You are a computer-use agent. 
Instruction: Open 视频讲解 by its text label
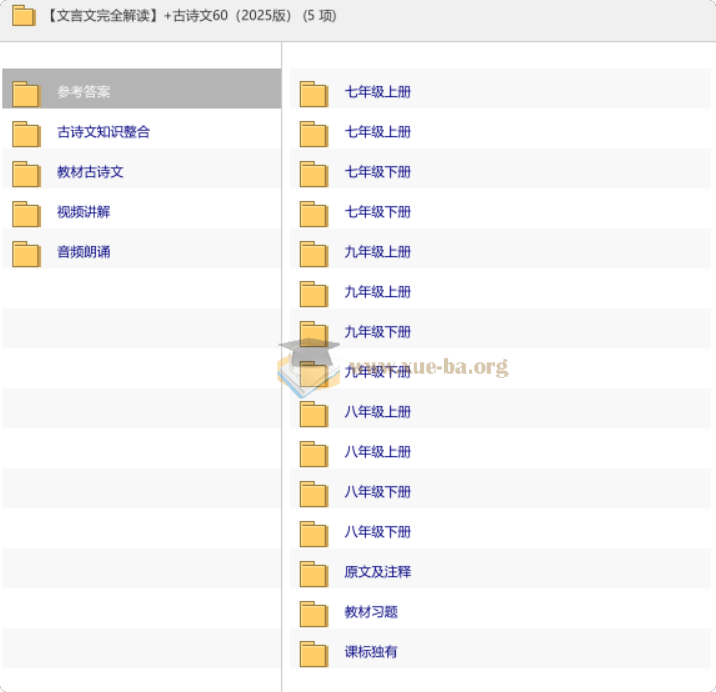click(x=84, y=212)
